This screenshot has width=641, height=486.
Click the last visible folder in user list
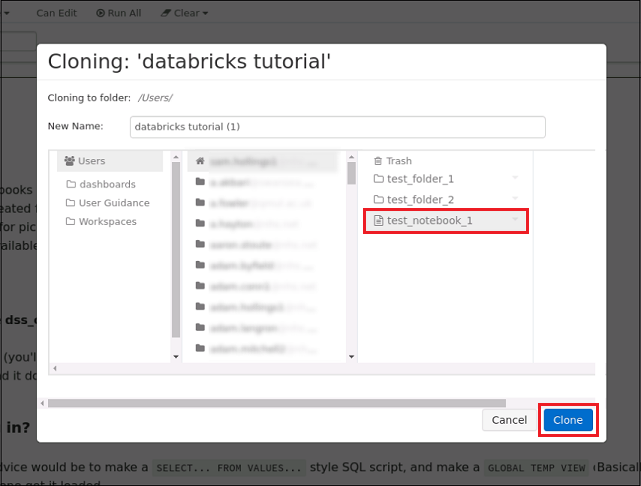[254, 348]
